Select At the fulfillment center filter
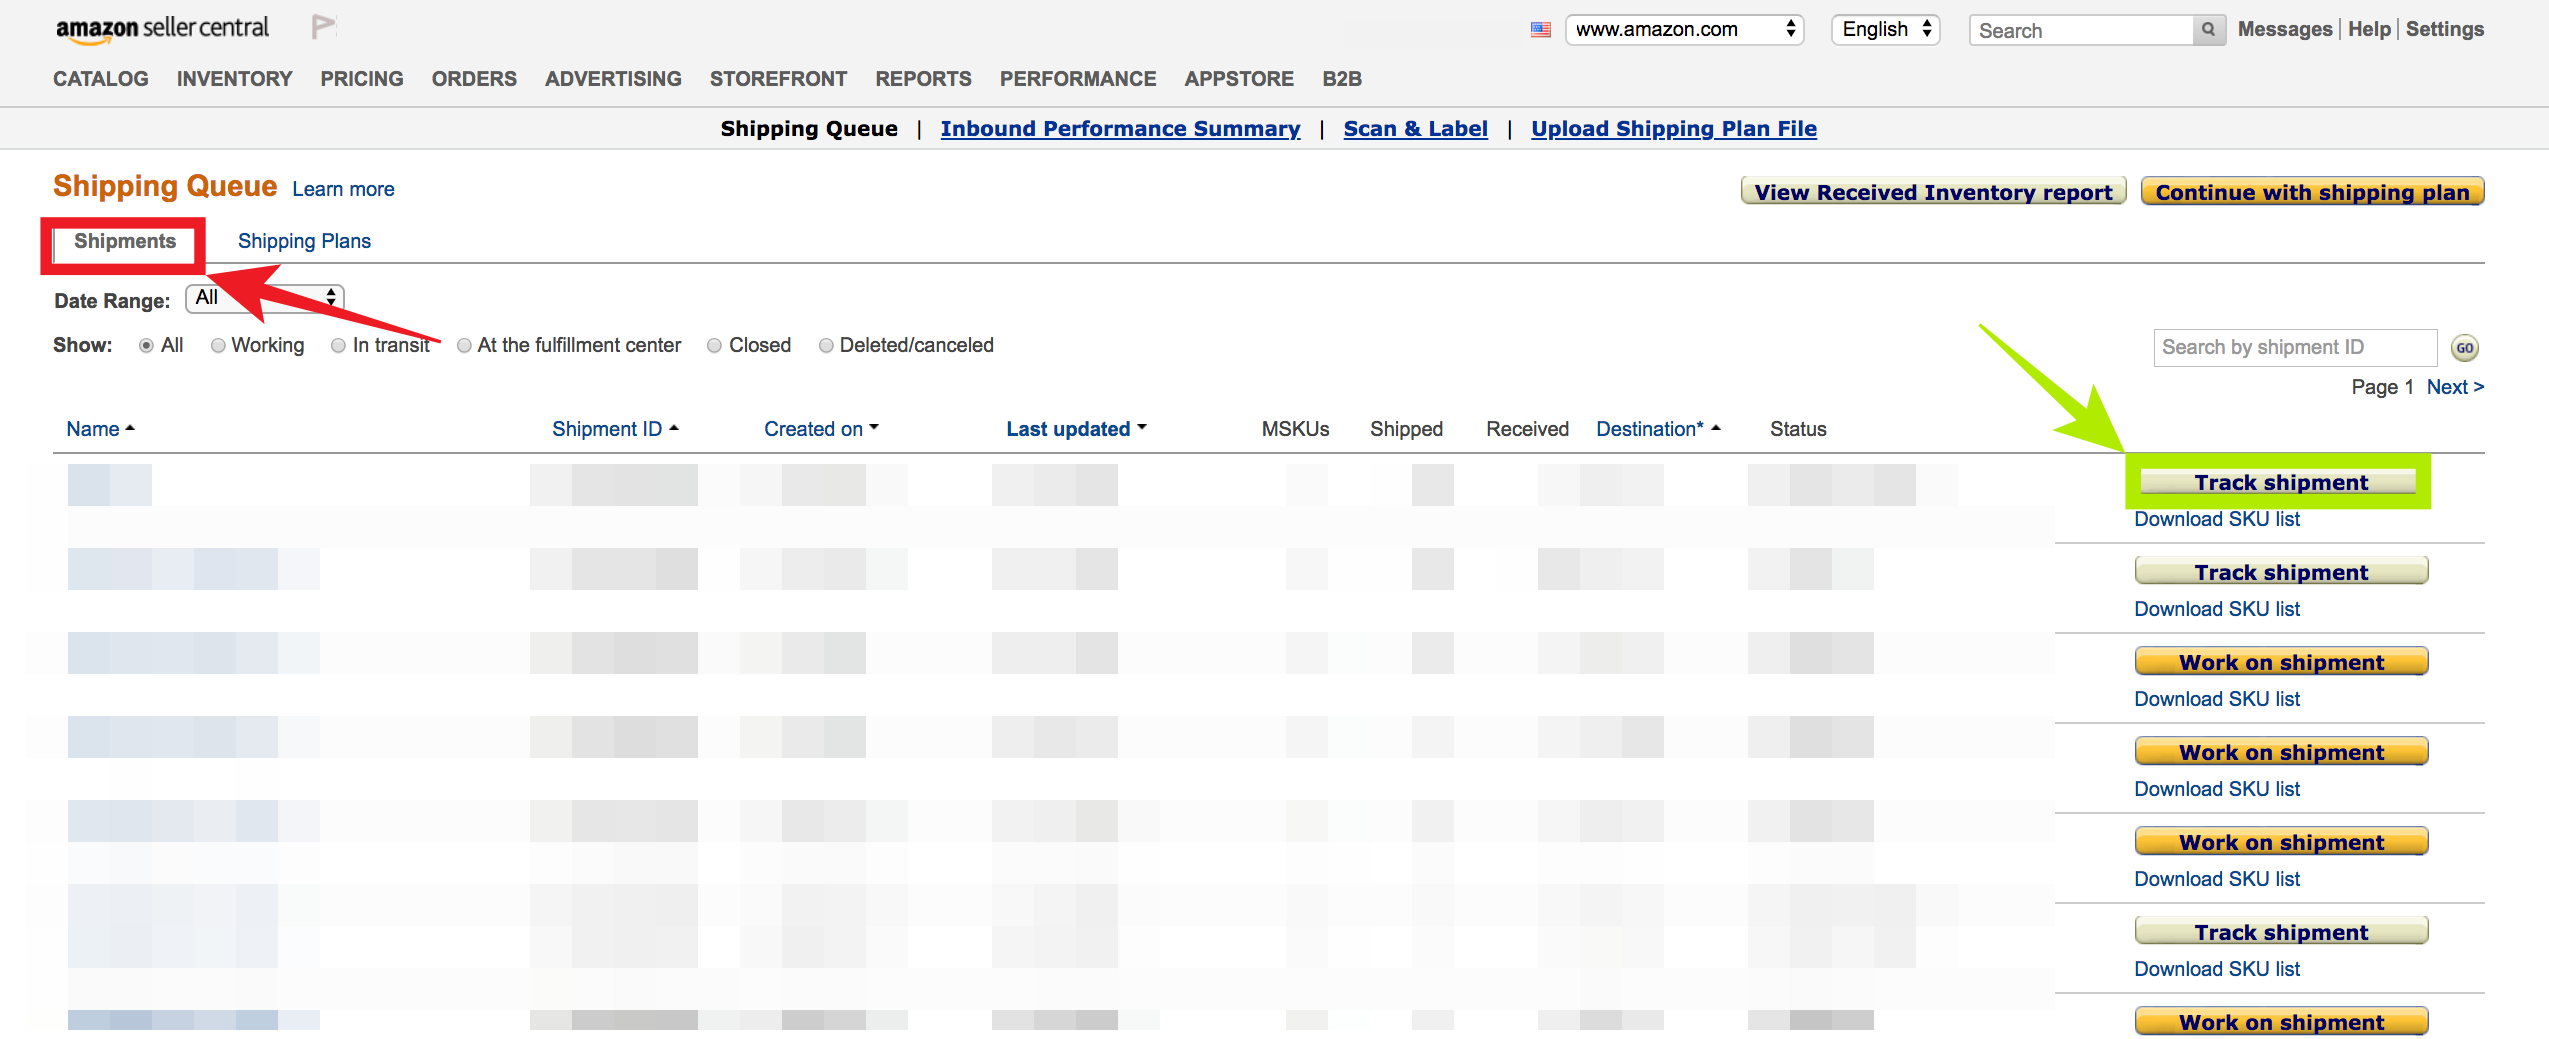The width and height of the screenshot is (2549, 1039). coord(464,346)
